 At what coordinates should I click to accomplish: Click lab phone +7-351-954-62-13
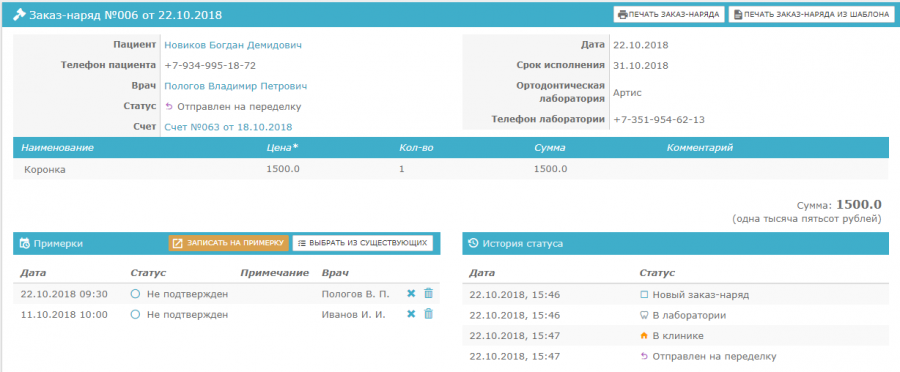pyautogui.click(x=659, y=120)
